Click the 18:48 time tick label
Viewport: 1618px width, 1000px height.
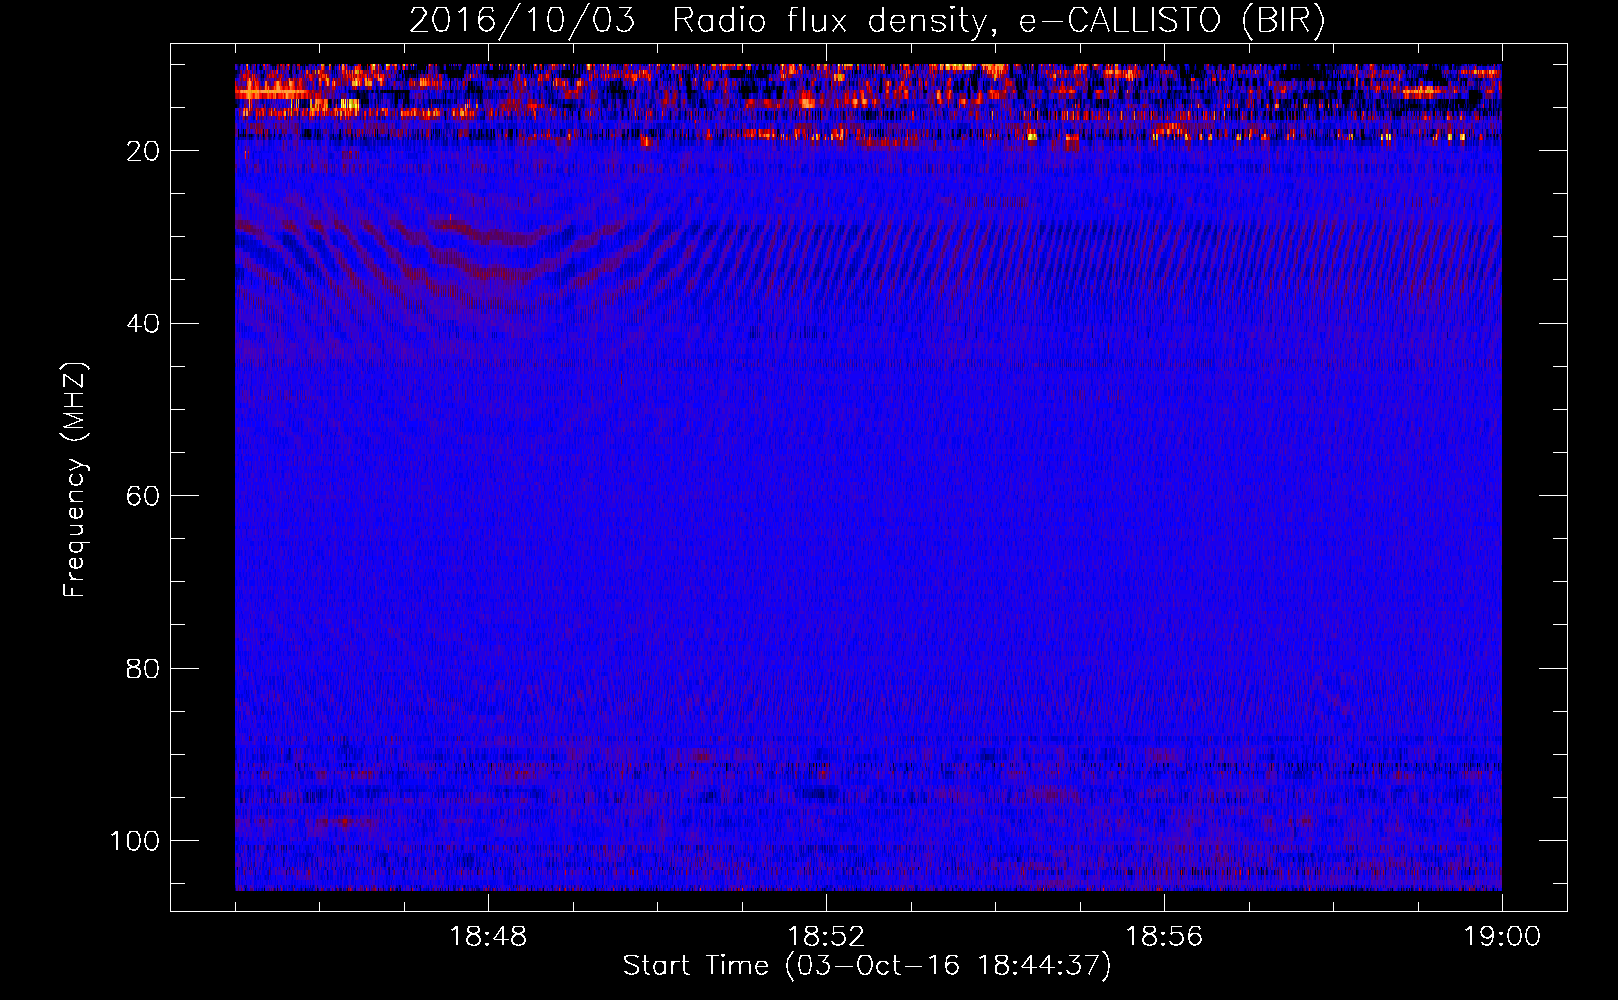488,937
